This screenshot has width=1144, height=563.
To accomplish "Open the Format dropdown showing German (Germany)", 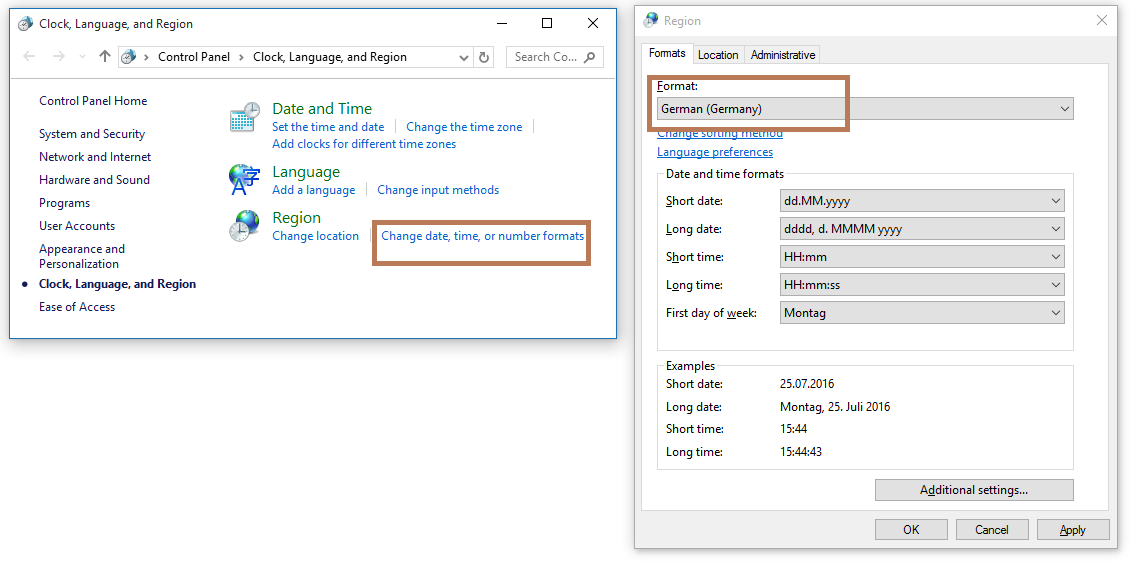I will pyautogui.click(x=864, y=109).
